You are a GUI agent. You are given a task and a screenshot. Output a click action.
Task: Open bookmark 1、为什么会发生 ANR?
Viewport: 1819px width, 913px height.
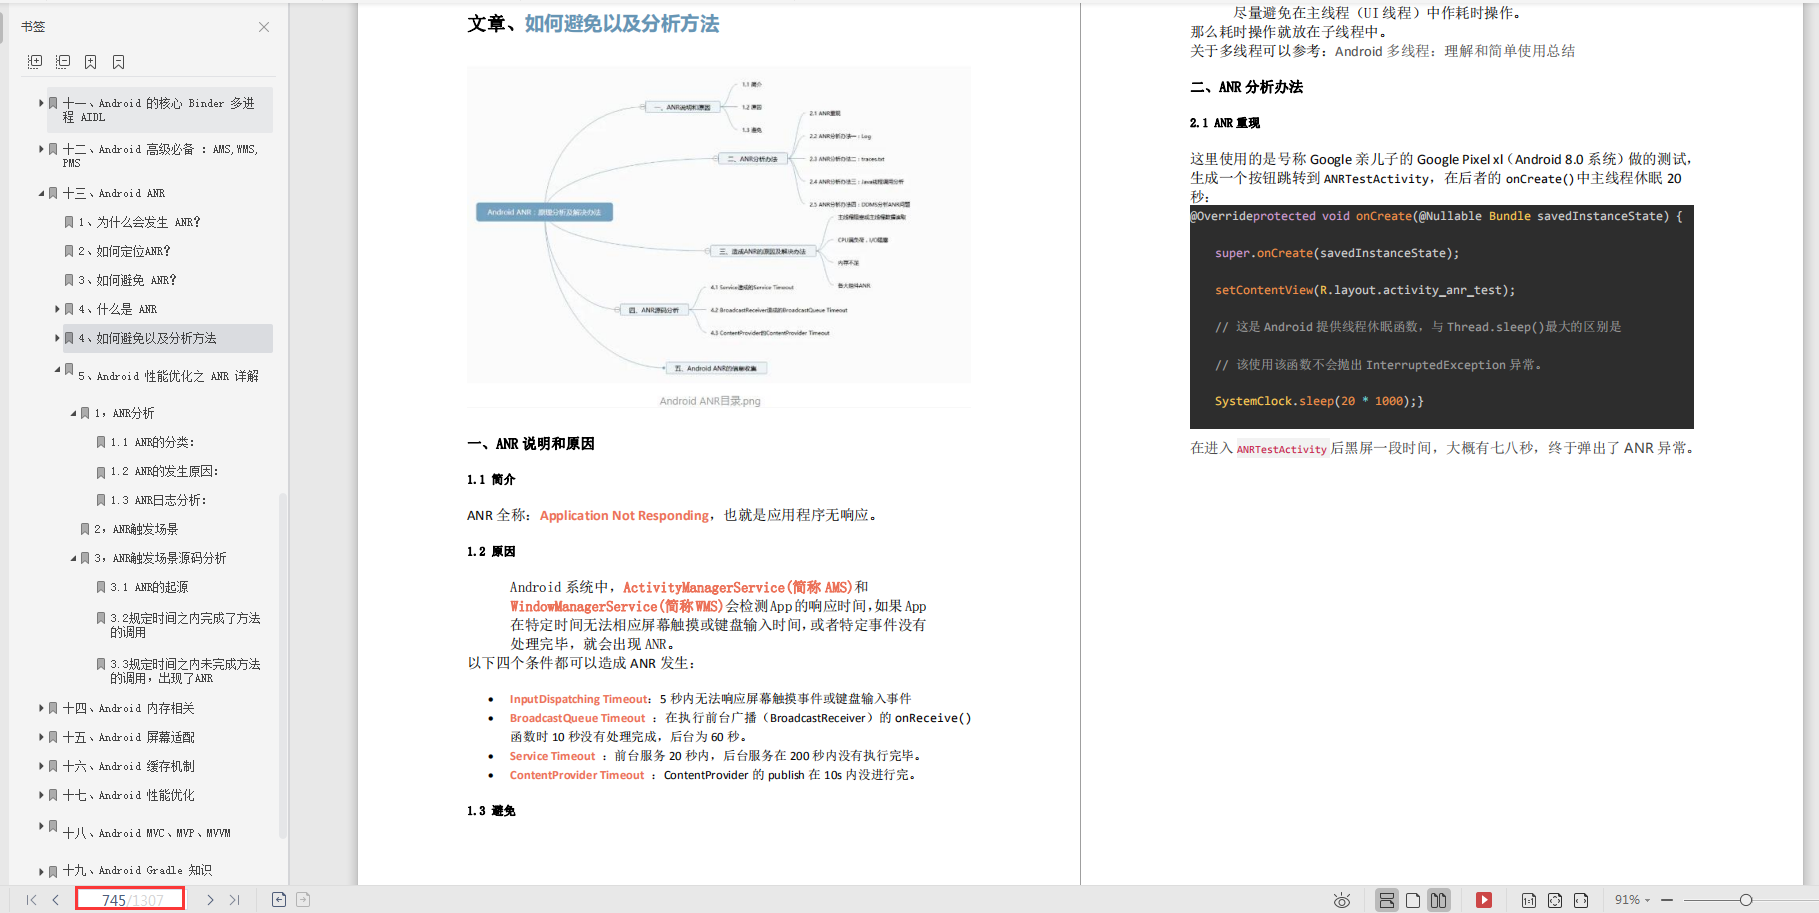139,222
